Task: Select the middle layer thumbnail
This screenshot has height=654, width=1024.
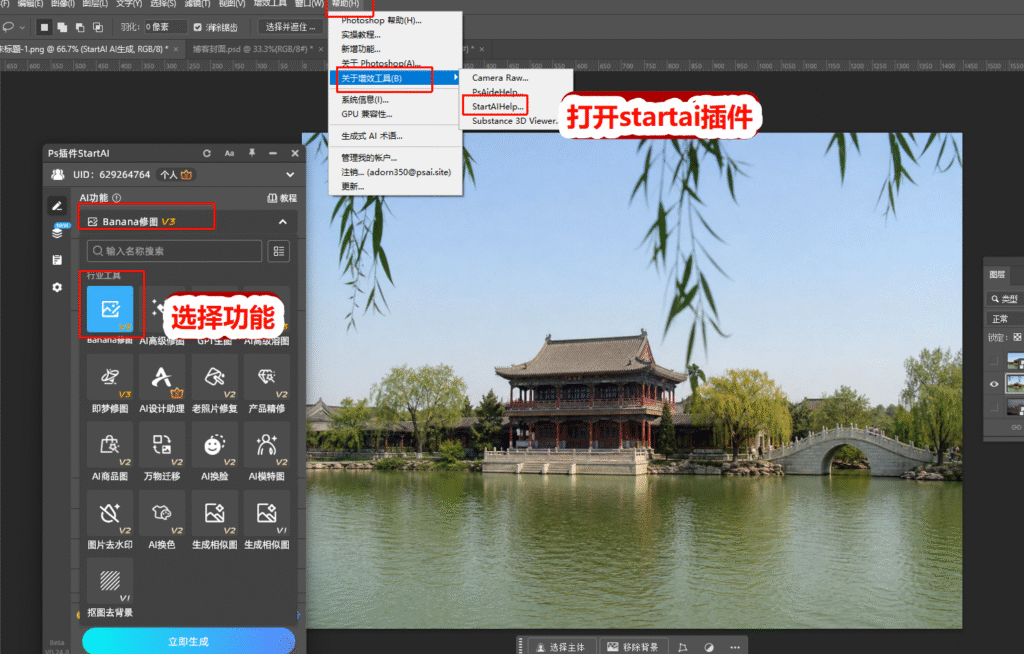Action: (x=1015, y=384)
